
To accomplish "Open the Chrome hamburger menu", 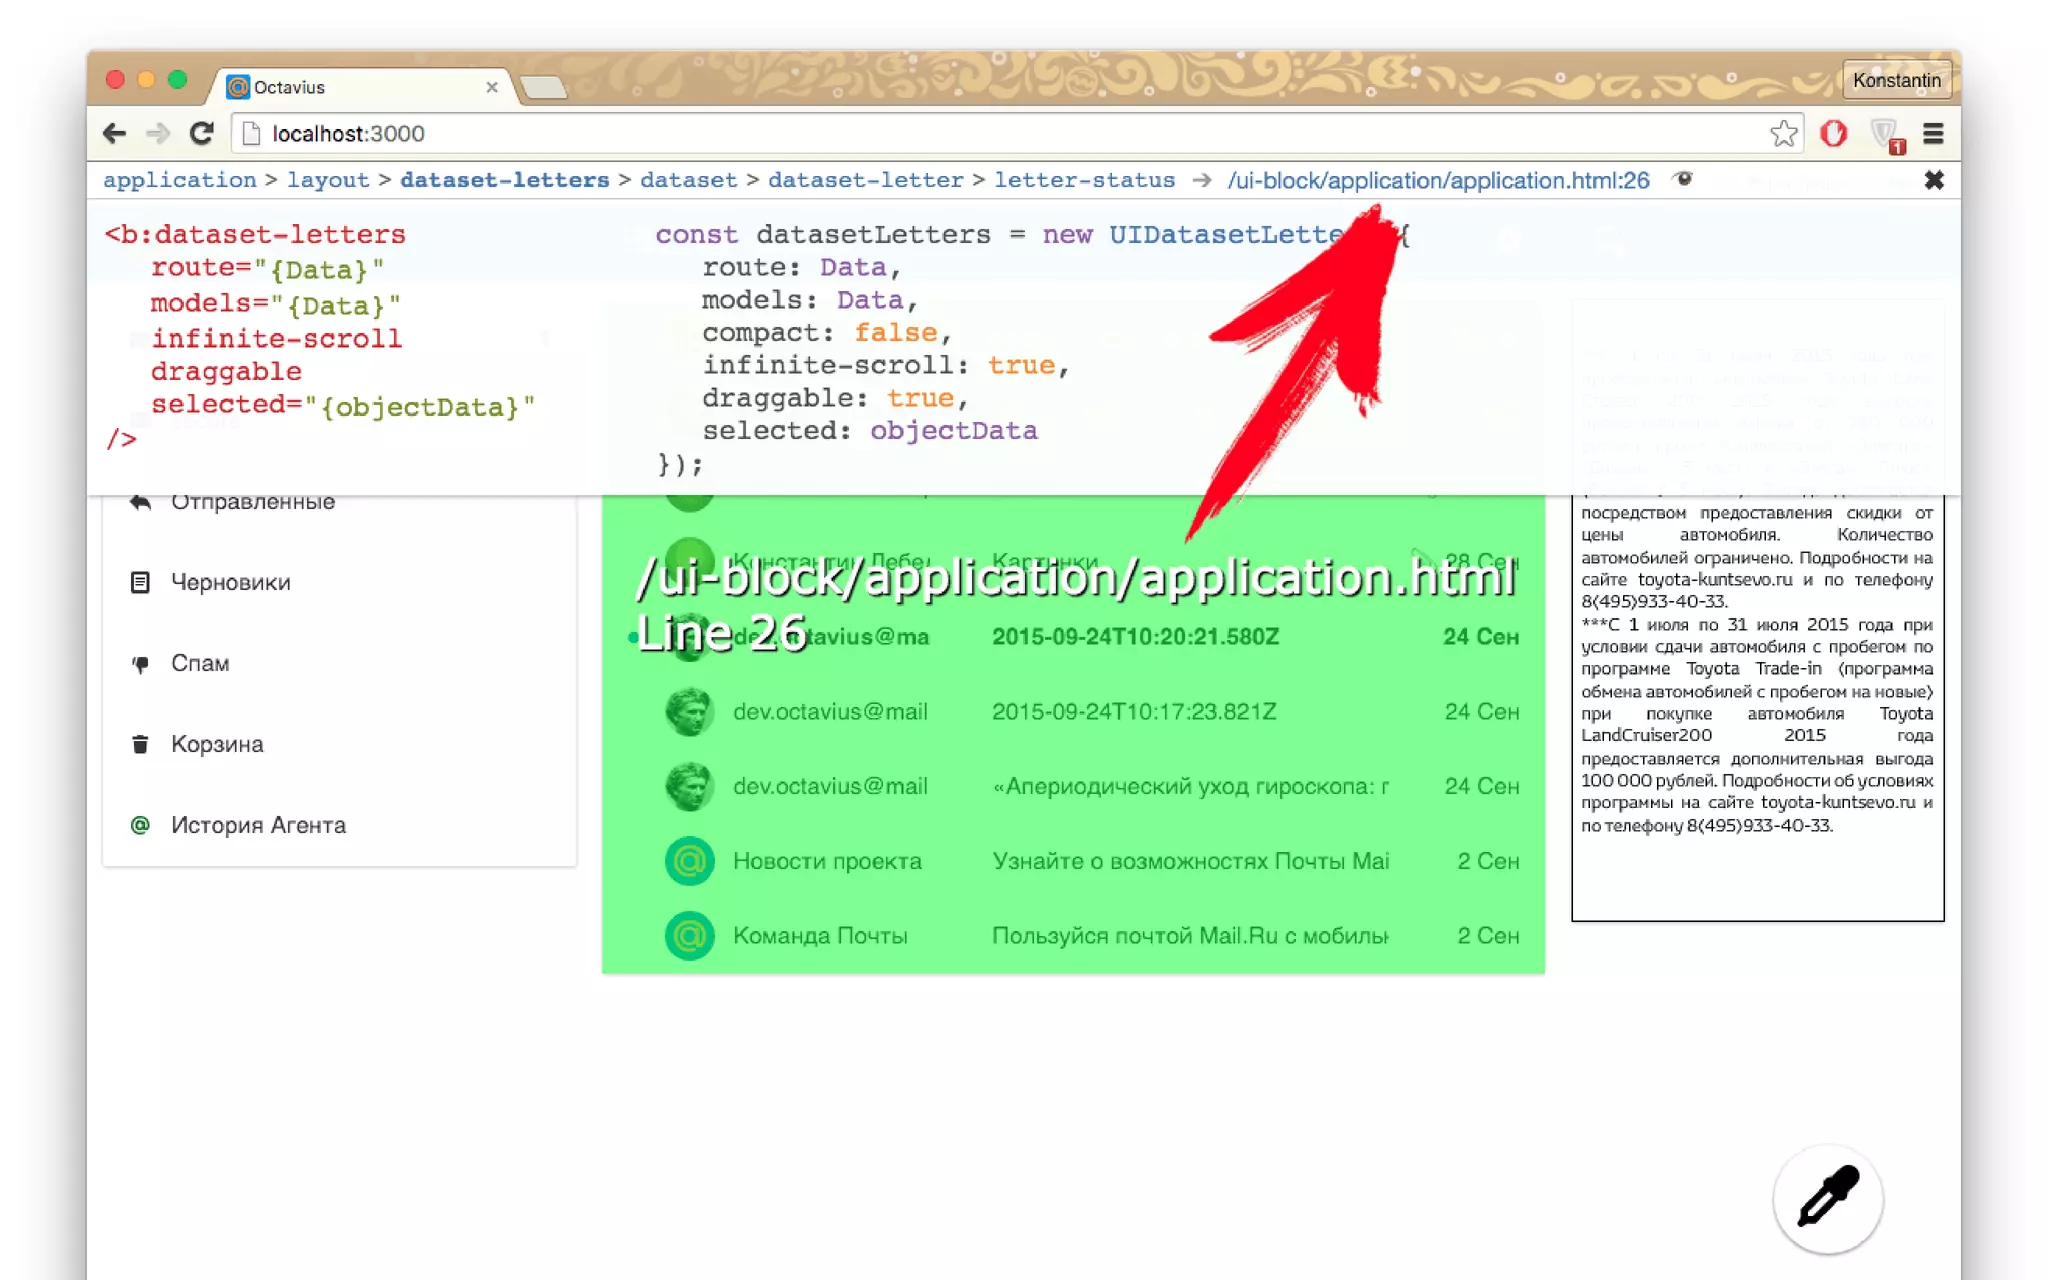I will click(x=1933, y=134).
